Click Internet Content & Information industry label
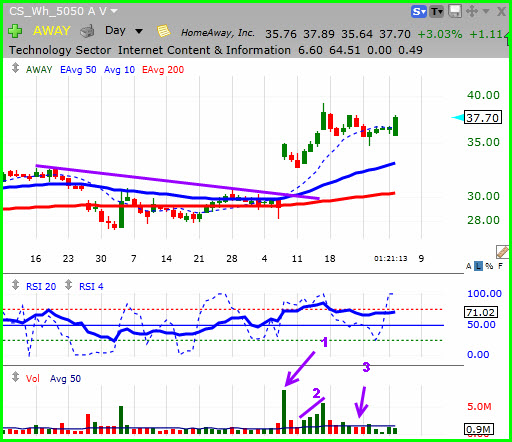 [204, 50]
